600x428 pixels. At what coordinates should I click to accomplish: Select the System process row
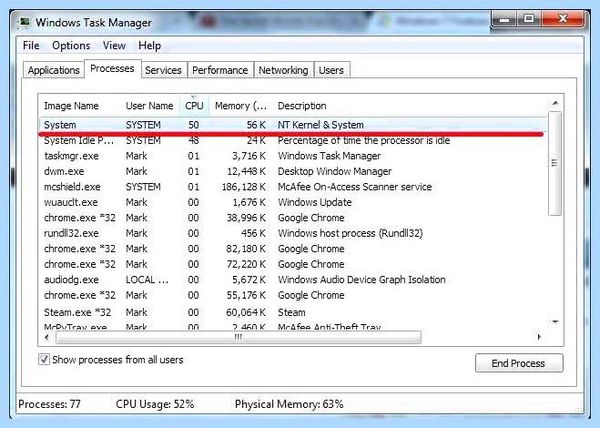(293, 125)
